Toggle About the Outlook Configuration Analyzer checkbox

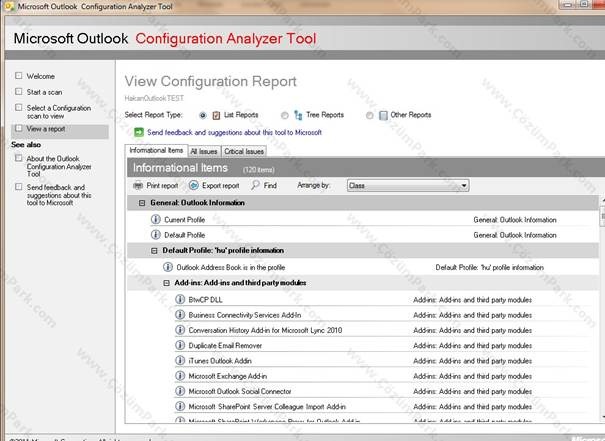click(19, 158)
